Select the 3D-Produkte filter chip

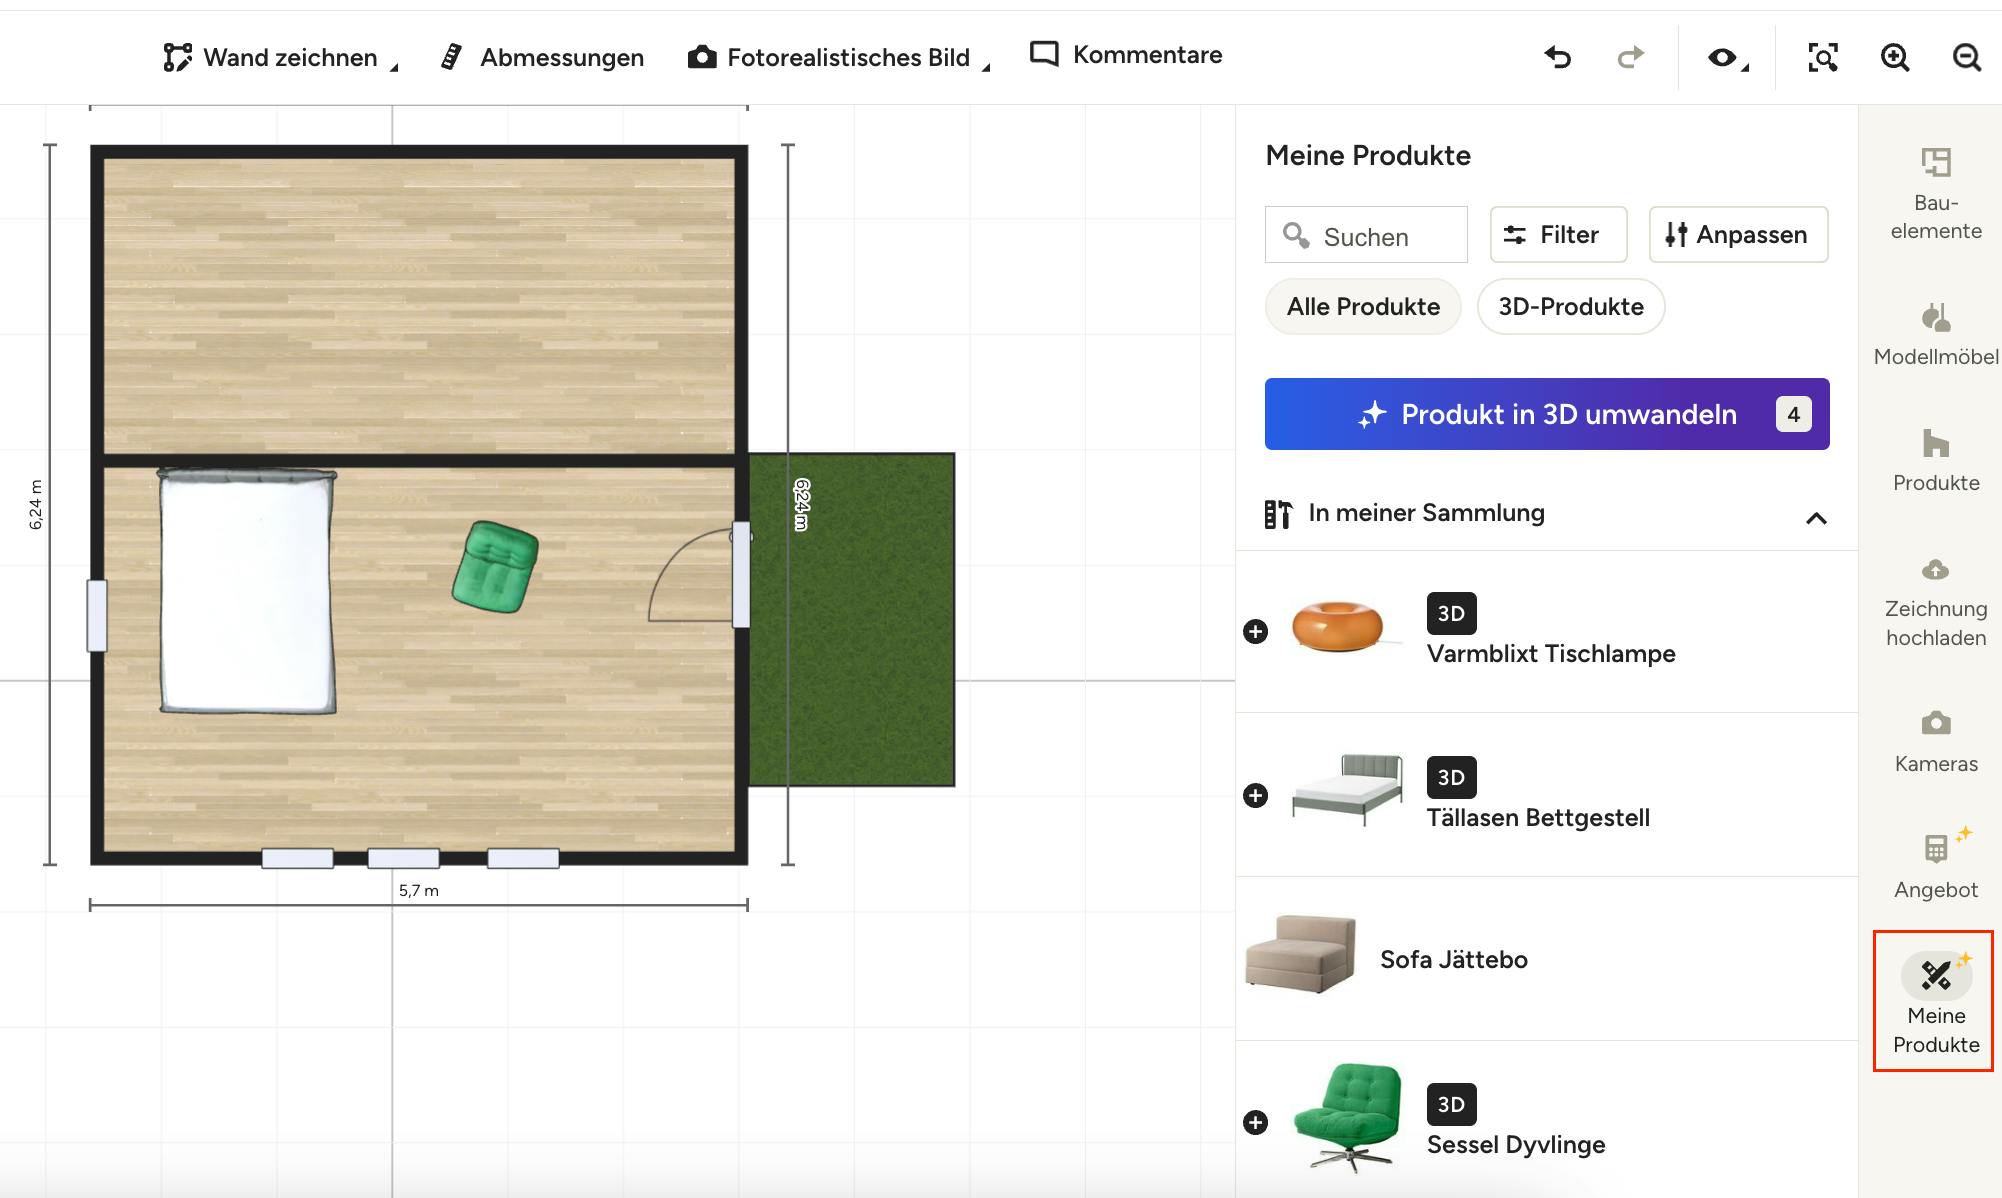coord(1570,306)
